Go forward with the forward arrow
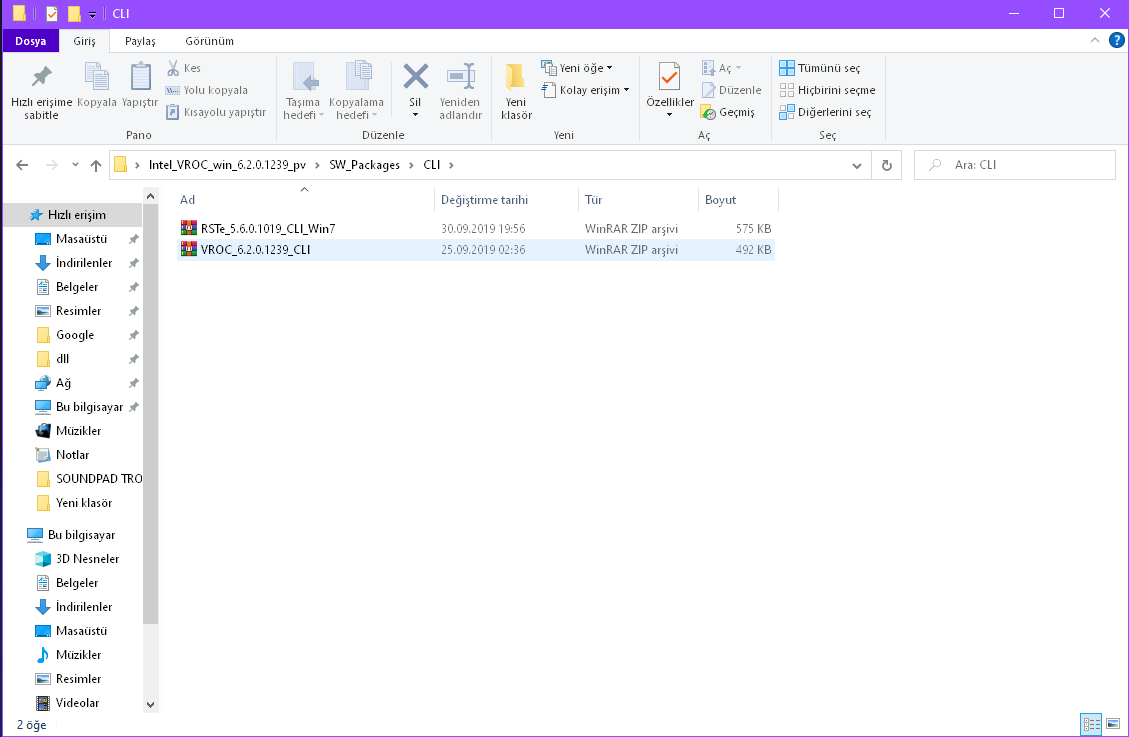This screenshot has height=737, width=1129. point(52,165)
